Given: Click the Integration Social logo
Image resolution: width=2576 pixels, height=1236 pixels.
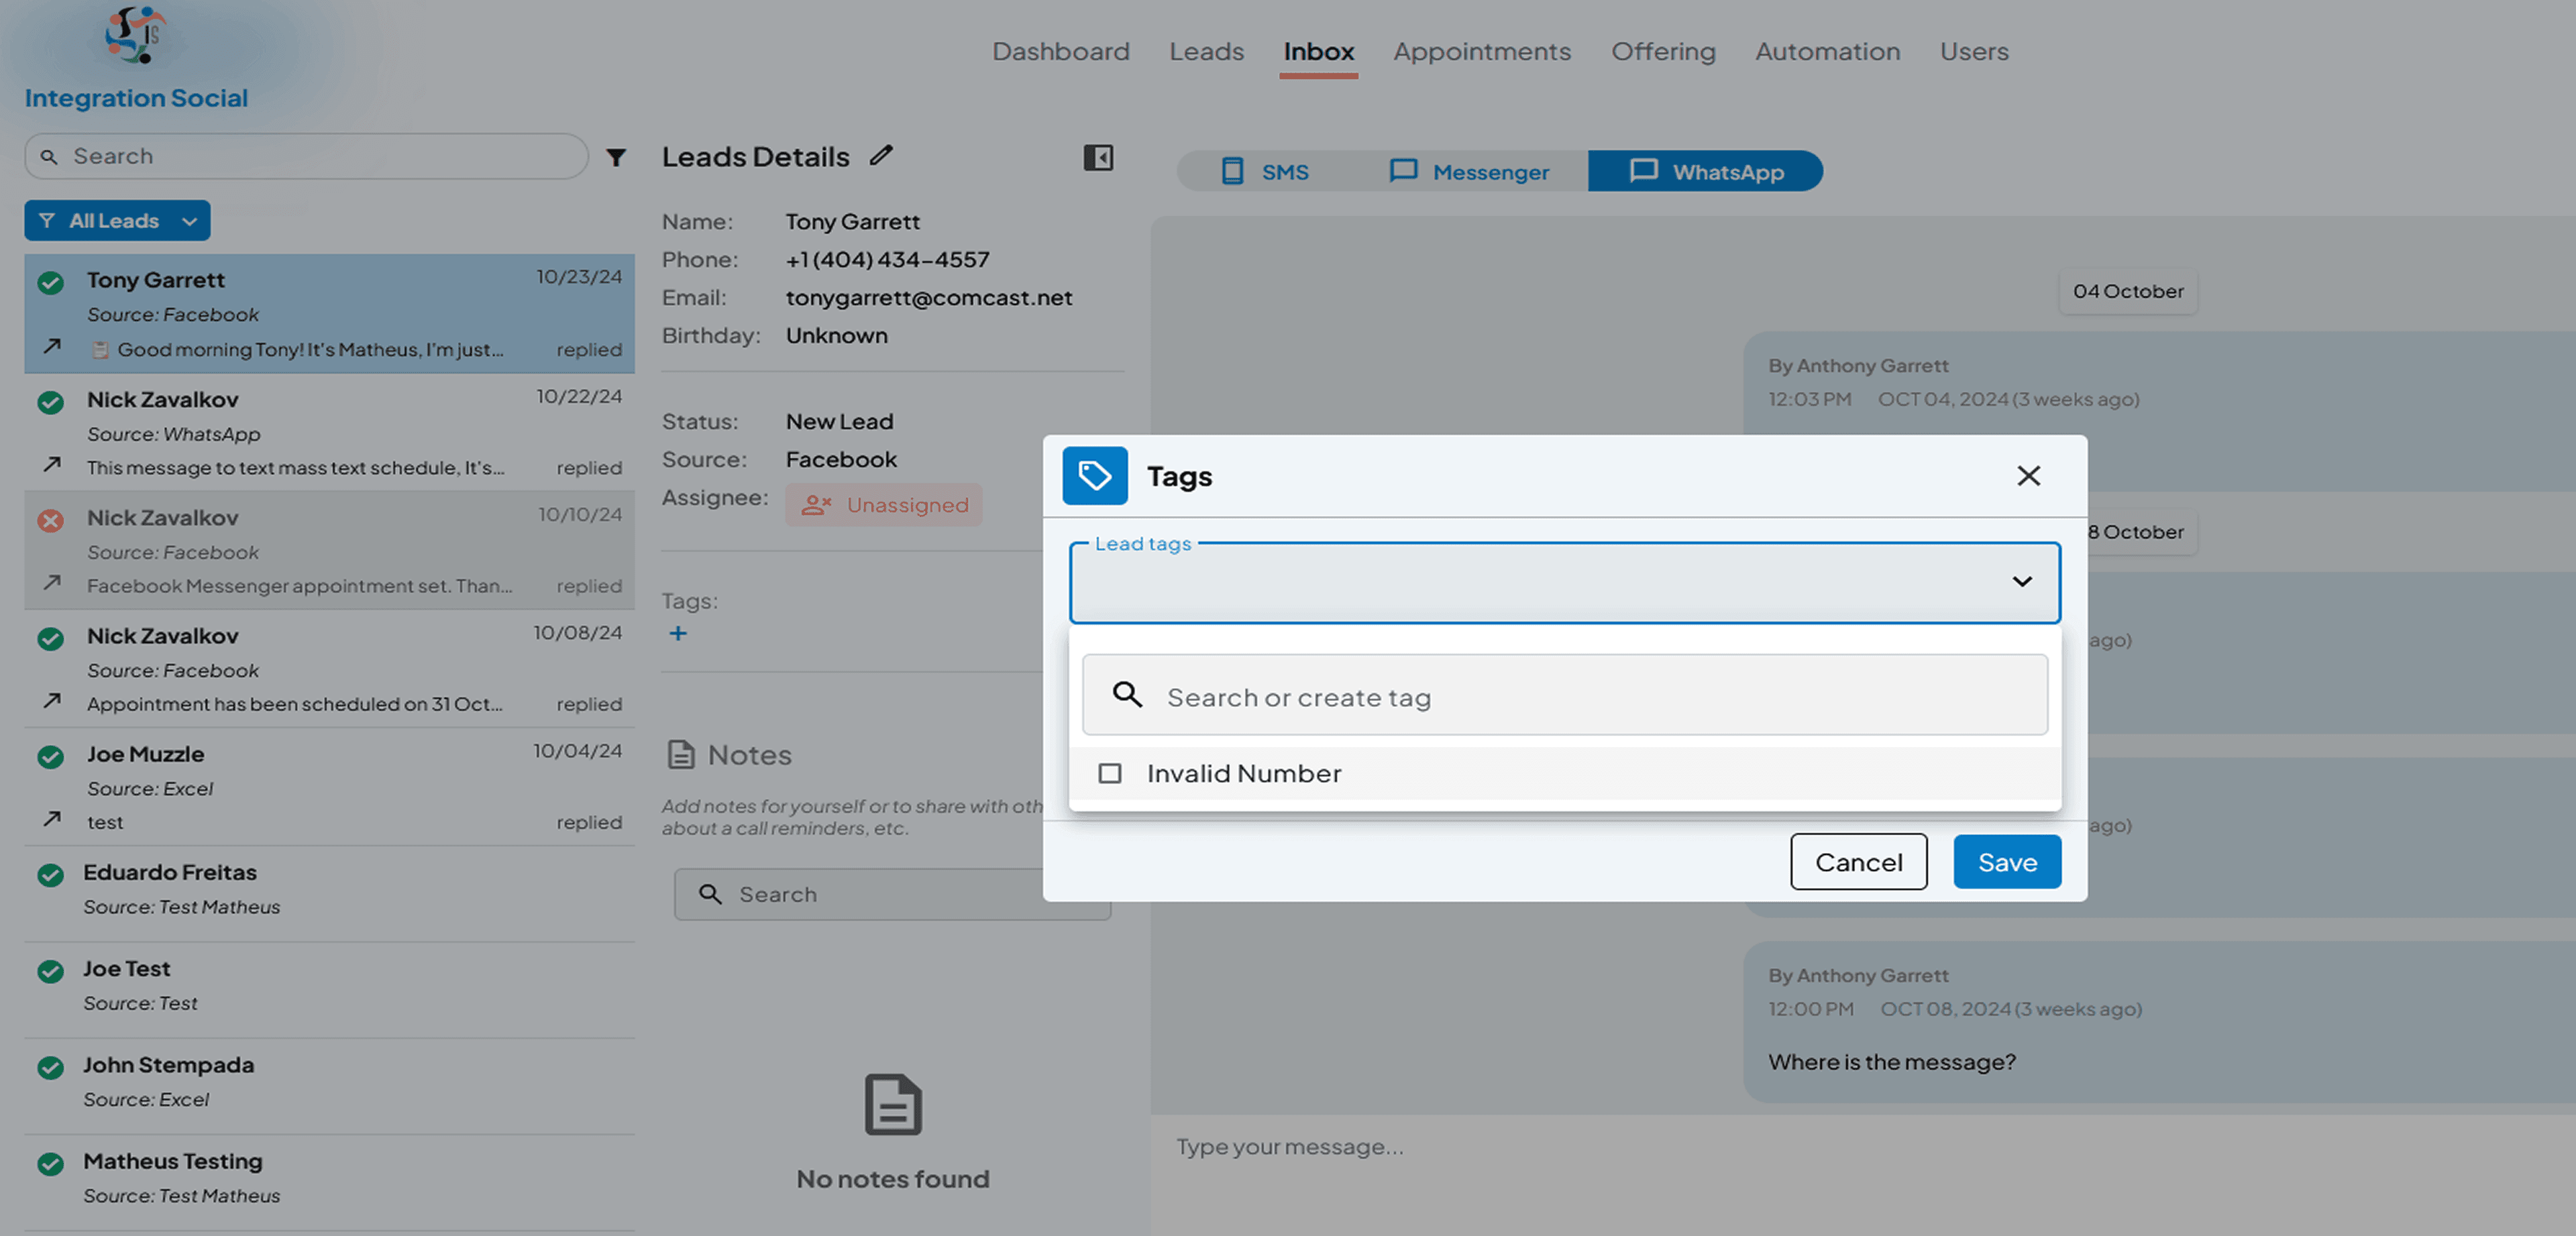Looking at the screenshot, I should pos(135,35).
